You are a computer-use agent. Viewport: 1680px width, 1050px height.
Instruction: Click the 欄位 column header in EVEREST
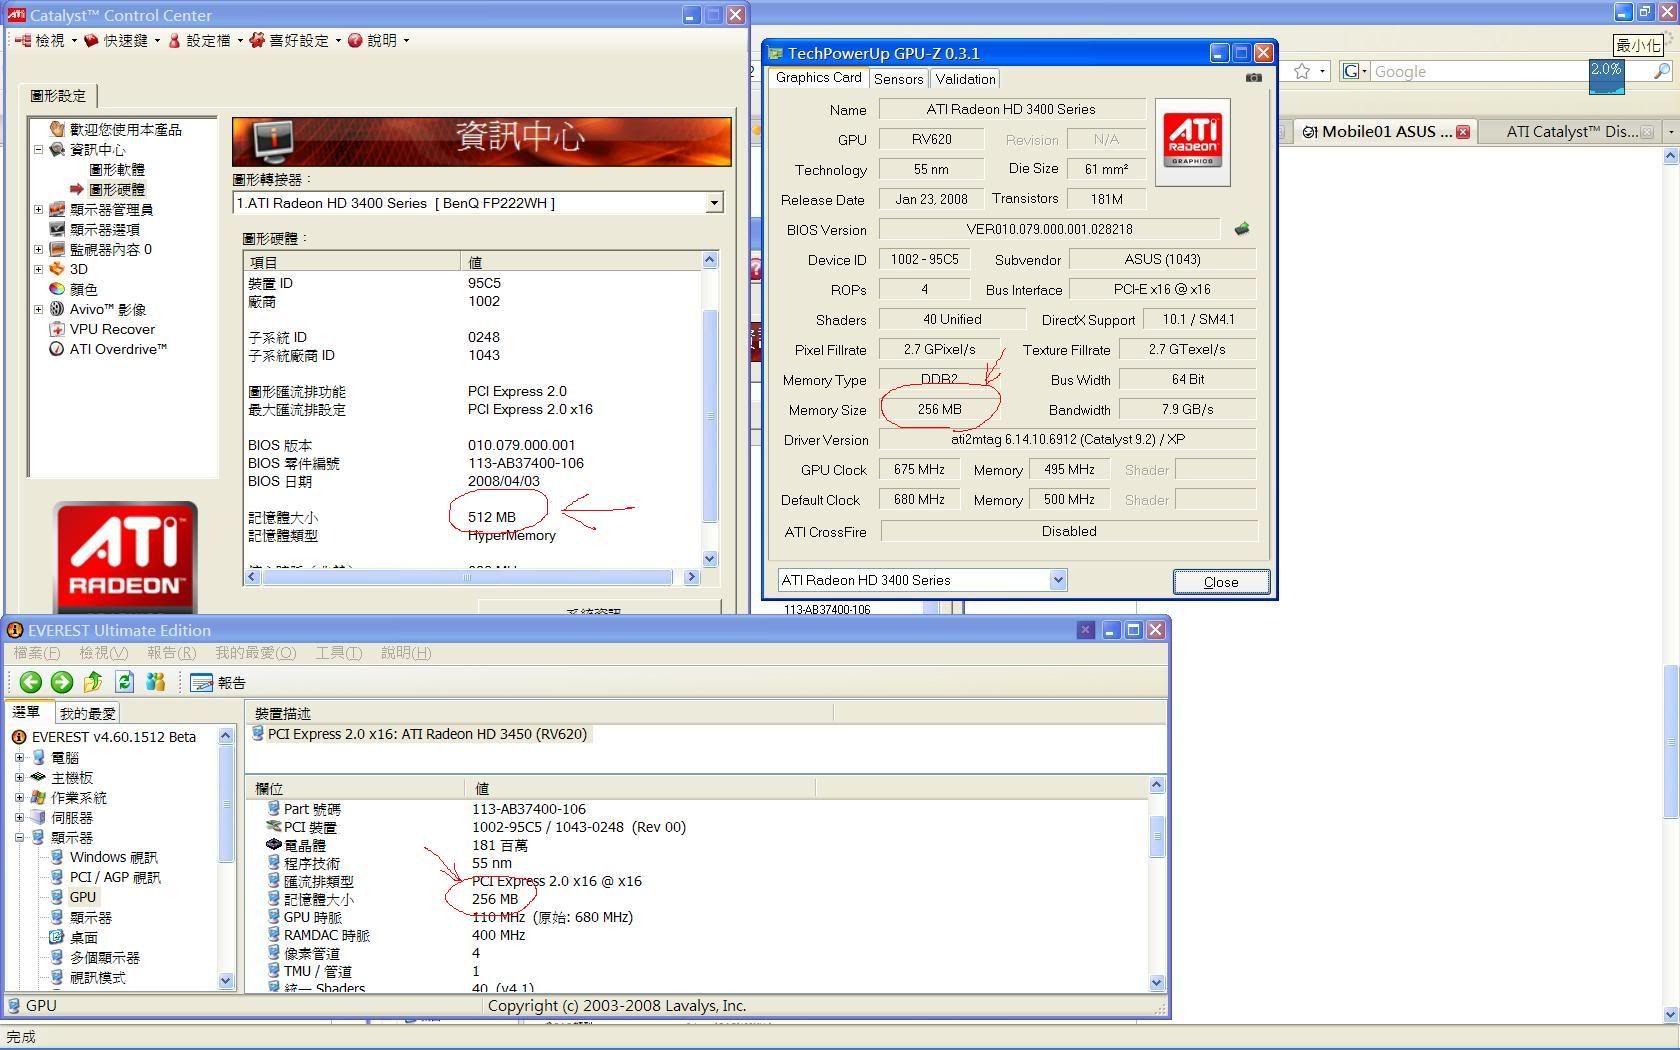pyautogui.click(x=356, y=789)
